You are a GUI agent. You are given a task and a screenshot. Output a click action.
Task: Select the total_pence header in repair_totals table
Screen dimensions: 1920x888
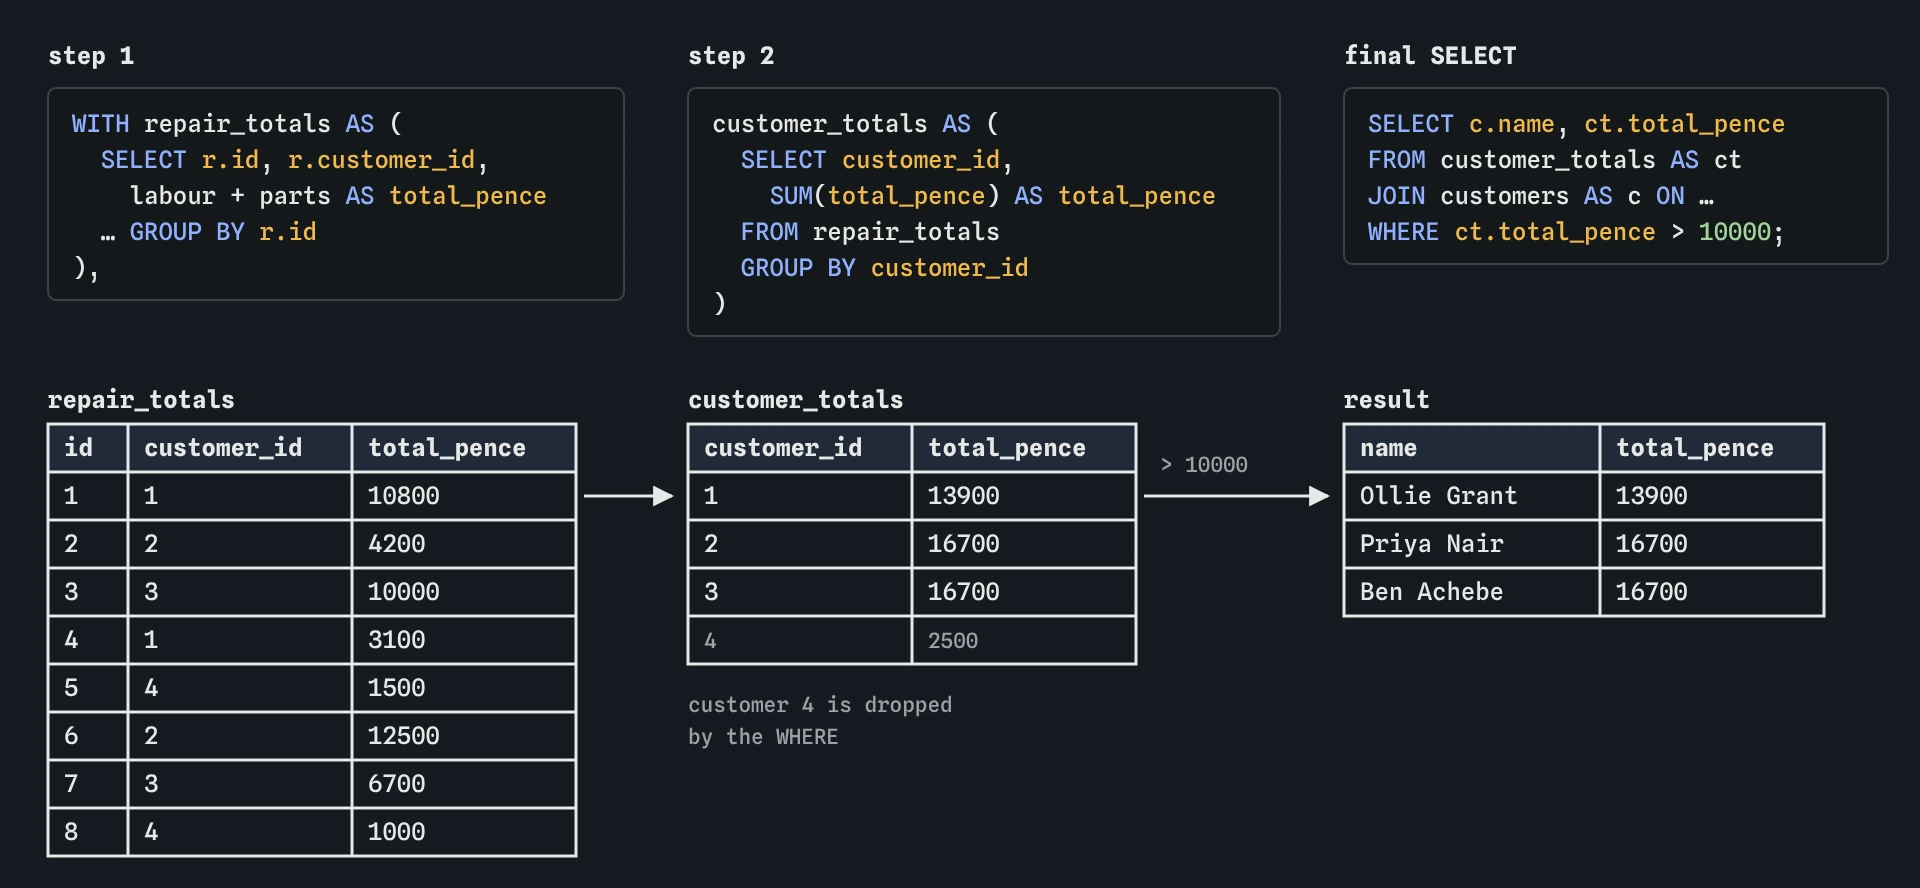pos(464,448)
